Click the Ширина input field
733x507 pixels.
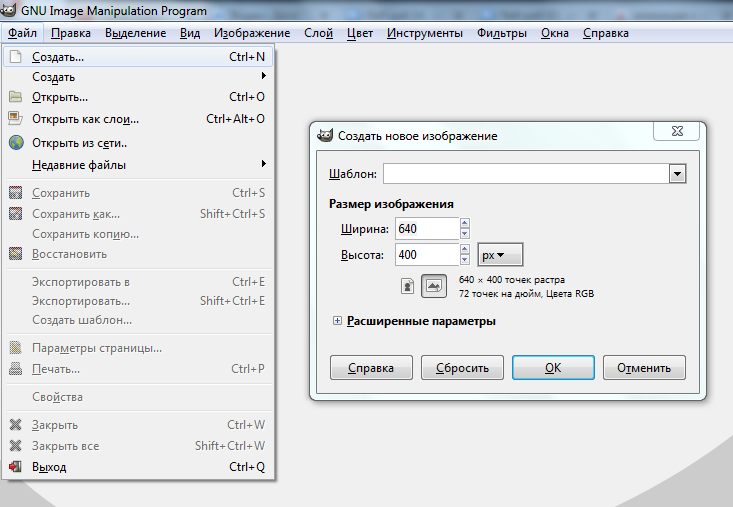click(x=427, y=229)
